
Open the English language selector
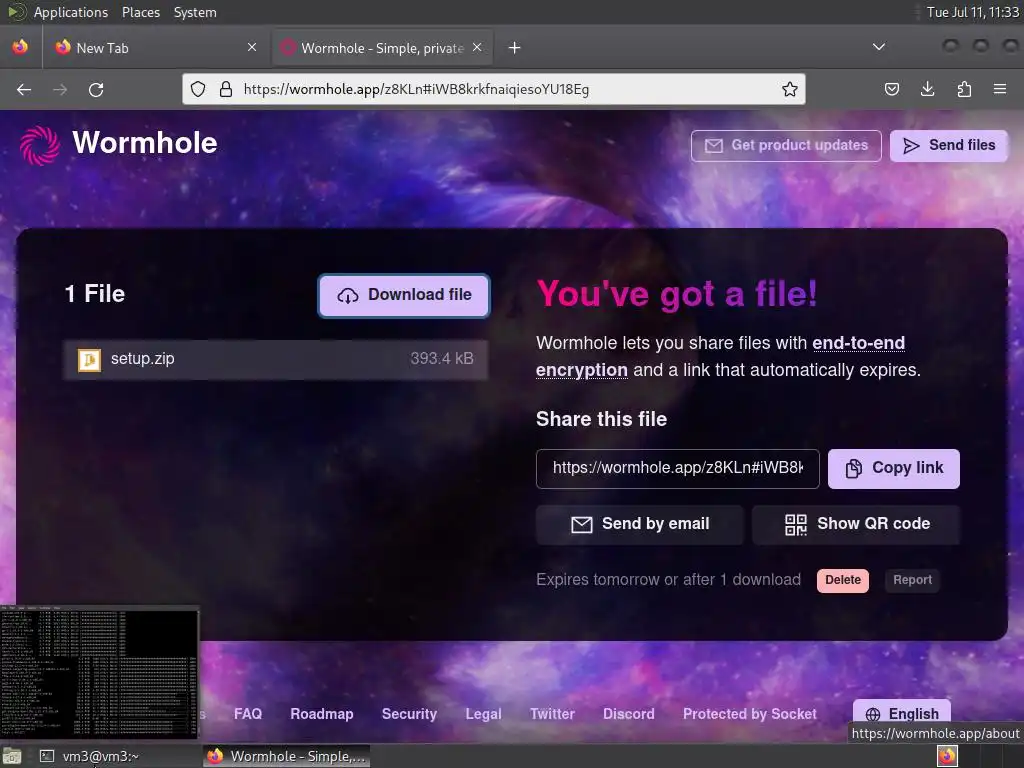point(901,713)
